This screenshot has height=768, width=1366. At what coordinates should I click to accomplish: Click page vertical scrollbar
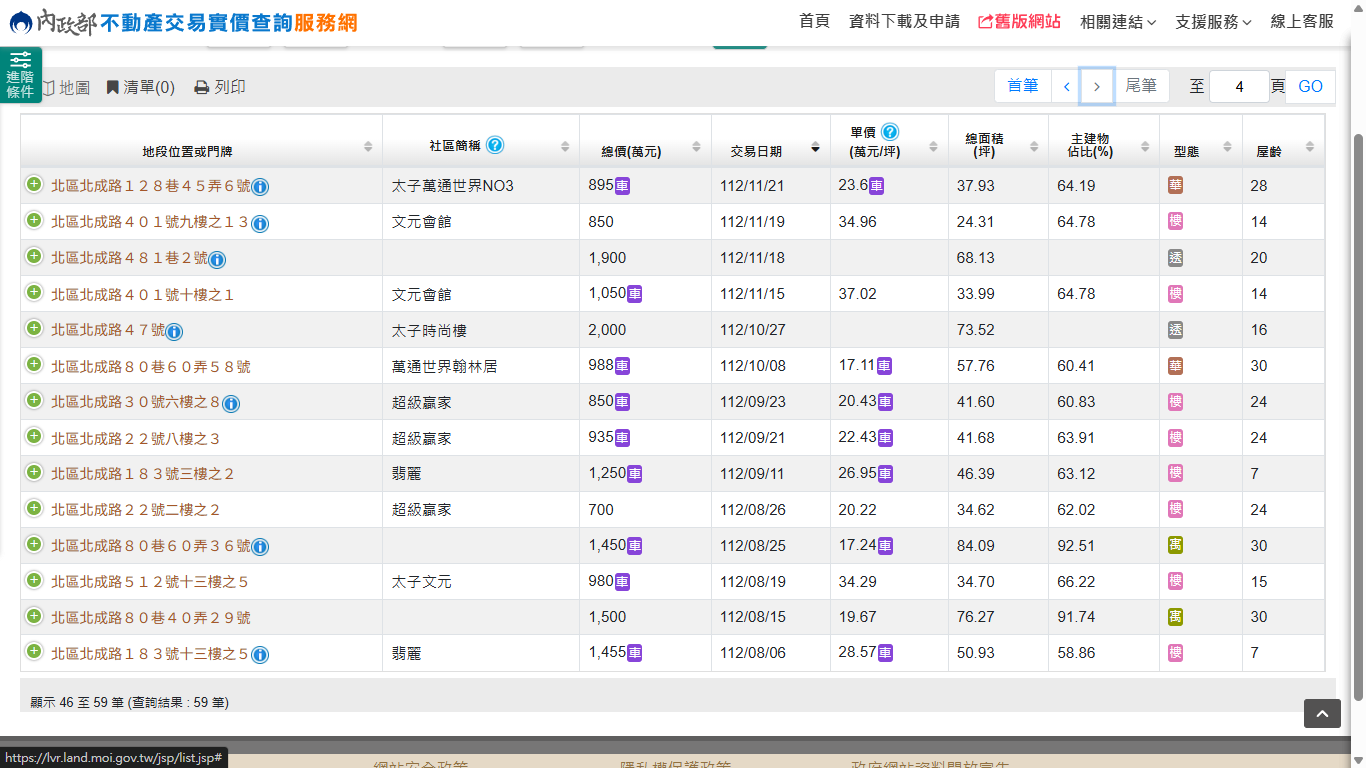[1358, 415]
